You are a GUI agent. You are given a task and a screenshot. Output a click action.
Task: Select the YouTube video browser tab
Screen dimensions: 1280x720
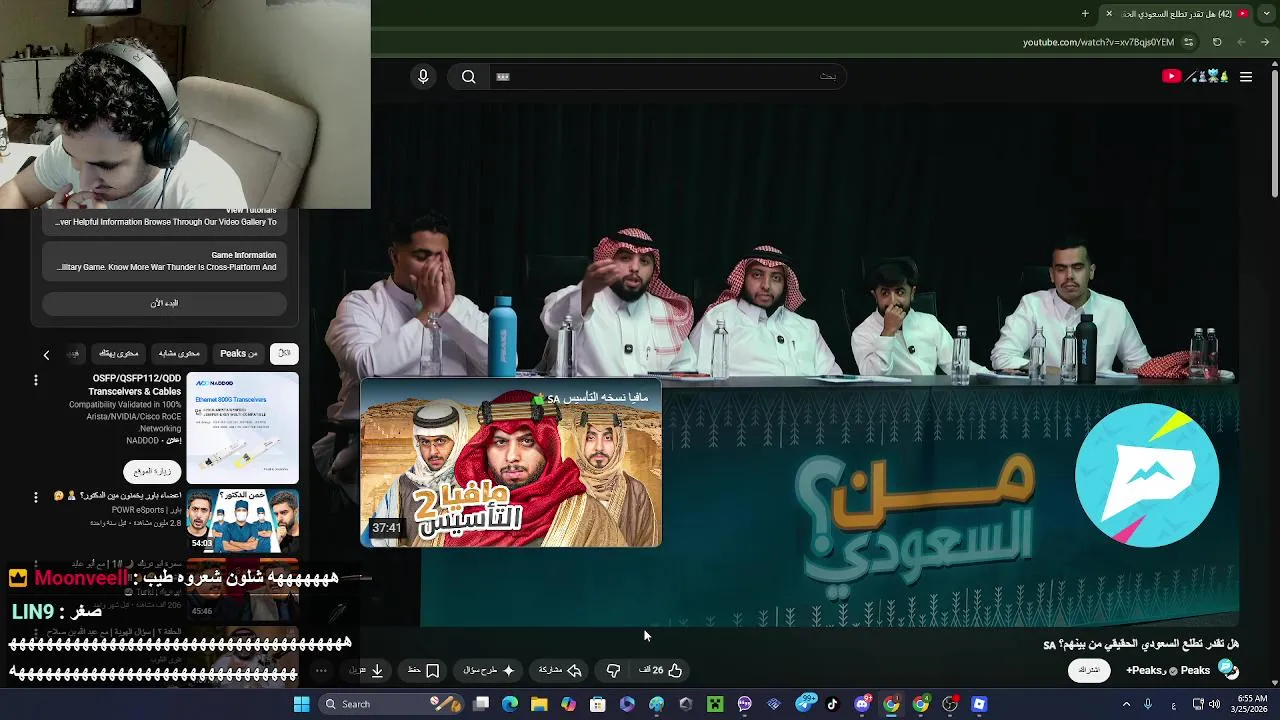(x=1176, y=14)
